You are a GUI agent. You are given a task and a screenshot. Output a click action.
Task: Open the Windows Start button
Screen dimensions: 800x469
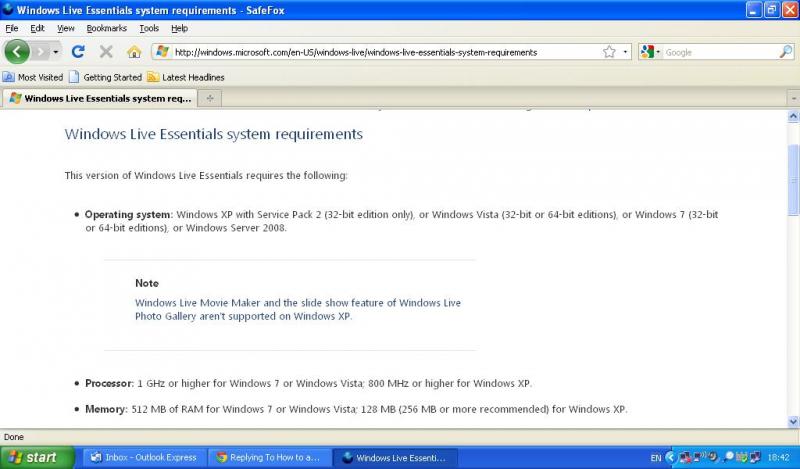coord(37,457)
